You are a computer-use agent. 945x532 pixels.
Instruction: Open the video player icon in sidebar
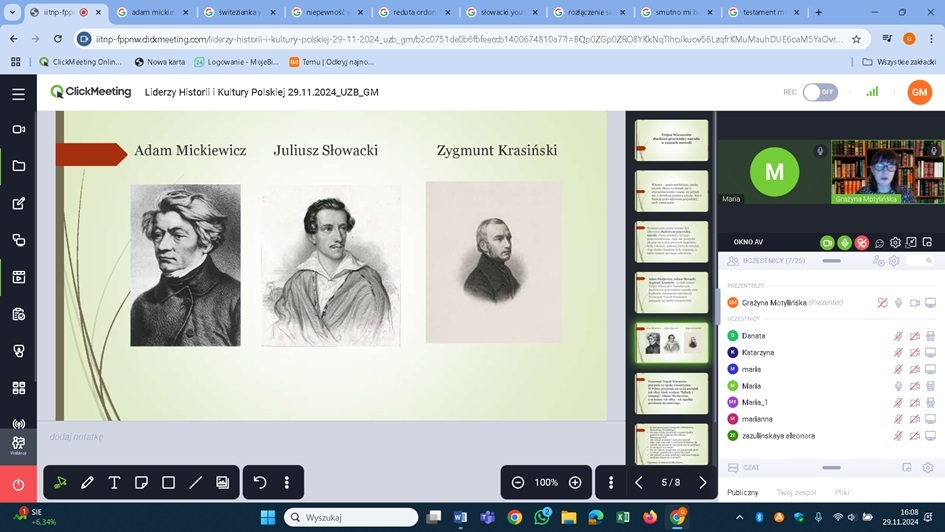tap(18, 277)
